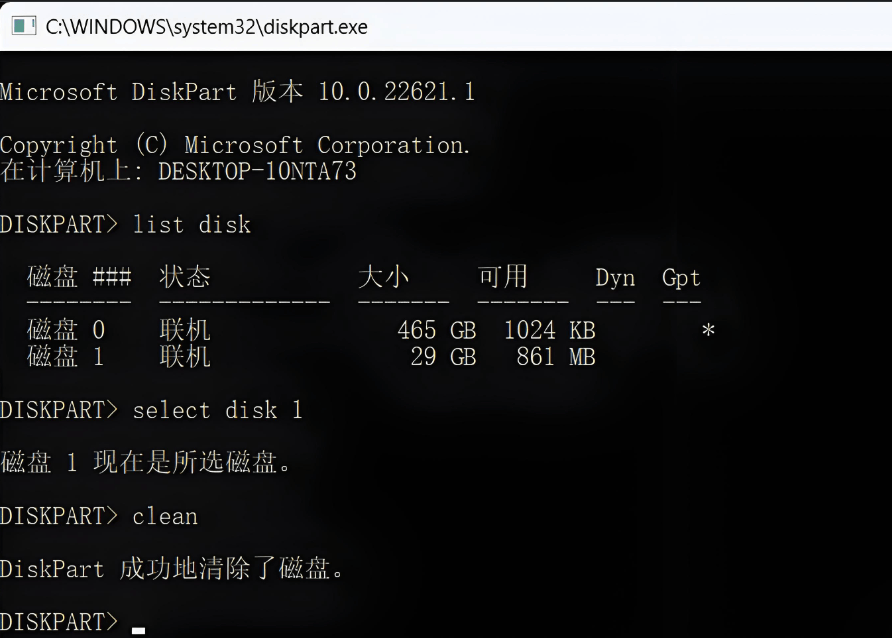The width and height of the screenshot is (892, 638).
Task: Click the 磁盘 1 row label
Action: click(66, 357)
